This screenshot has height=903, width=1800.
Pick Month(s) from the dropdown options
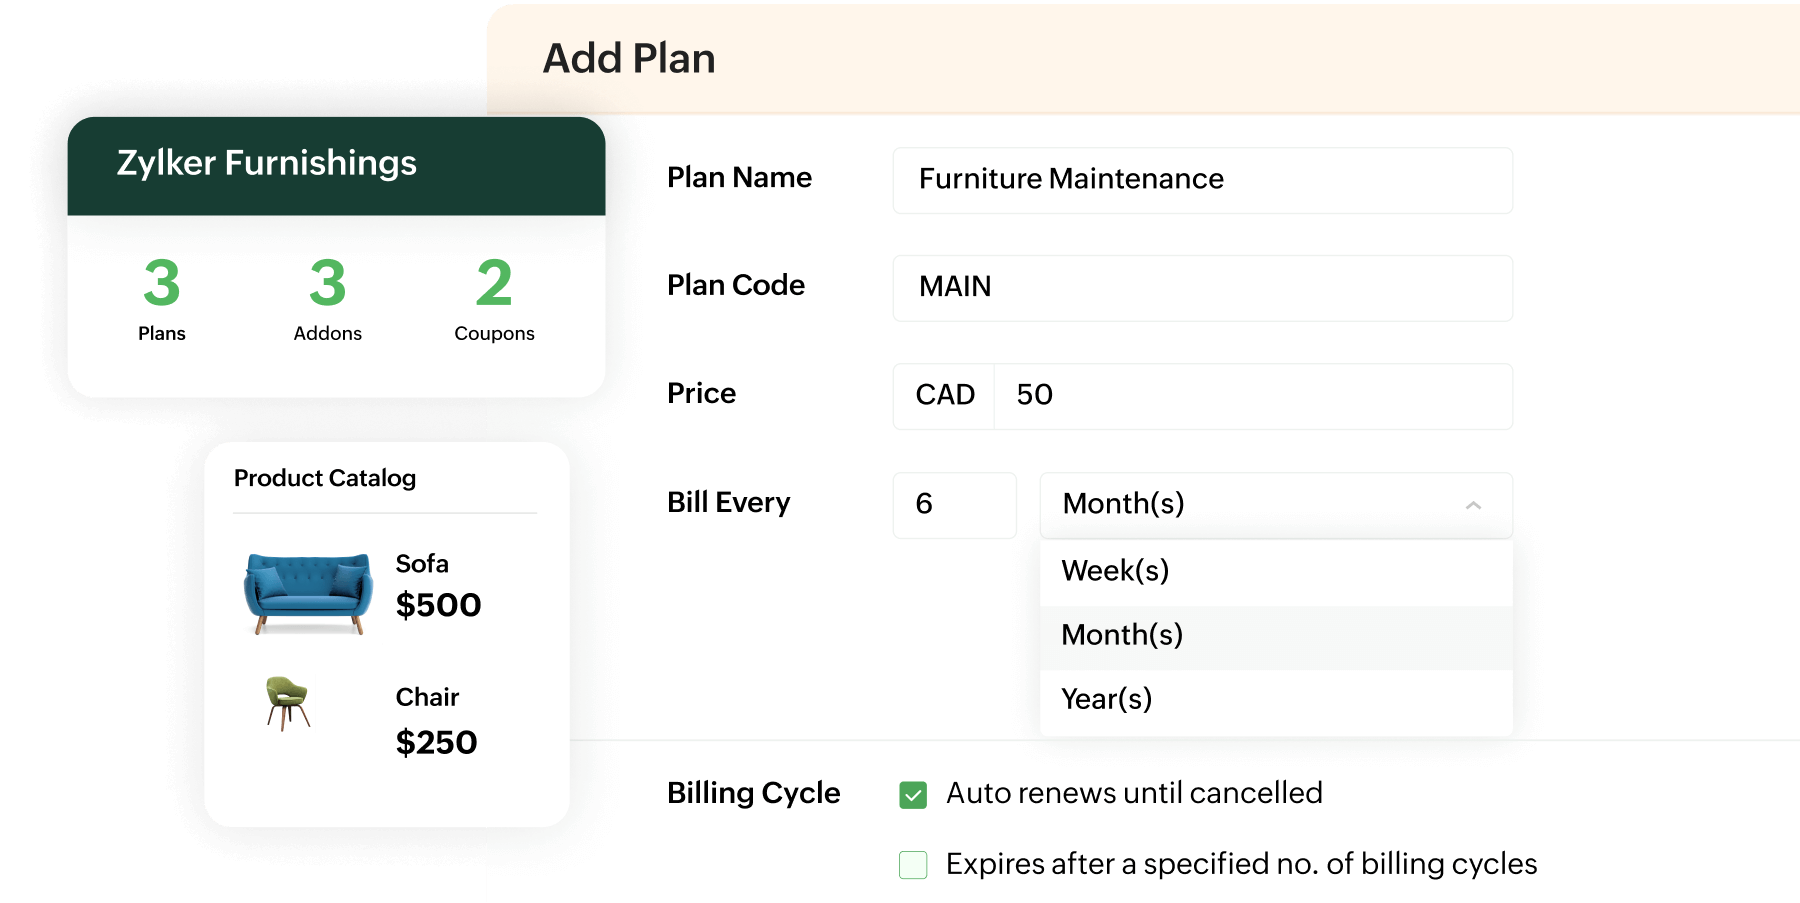1121,635
